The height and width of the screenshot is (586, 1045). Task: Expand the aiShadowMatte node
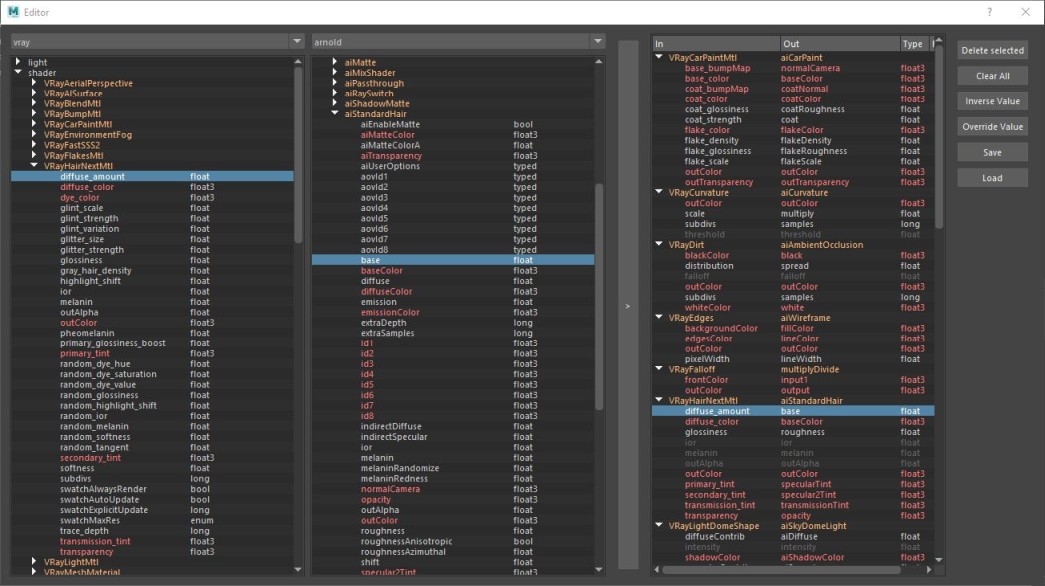point(335,103)
